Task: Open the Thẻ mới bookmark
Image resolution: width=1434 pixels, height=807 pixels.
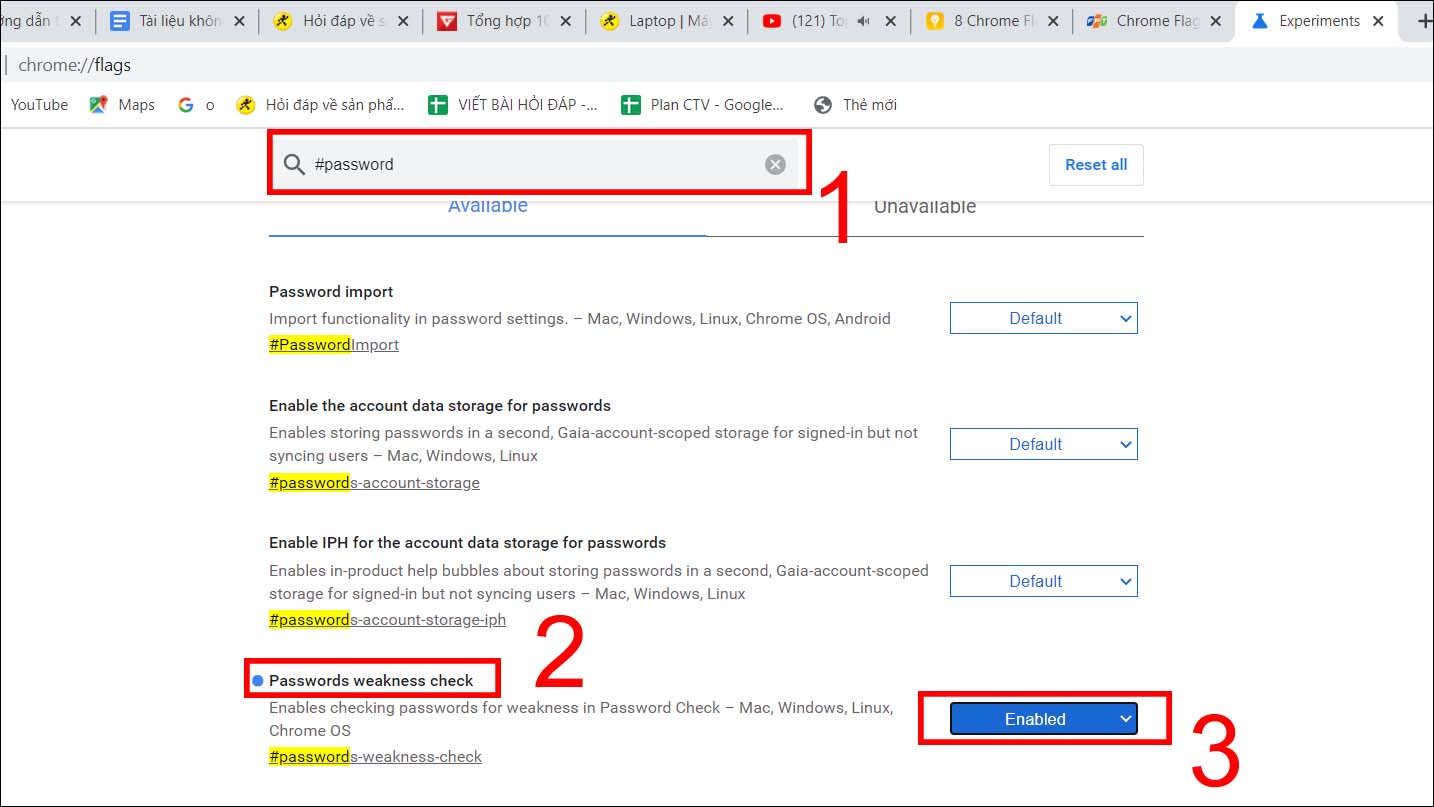Action: point(855,104)
